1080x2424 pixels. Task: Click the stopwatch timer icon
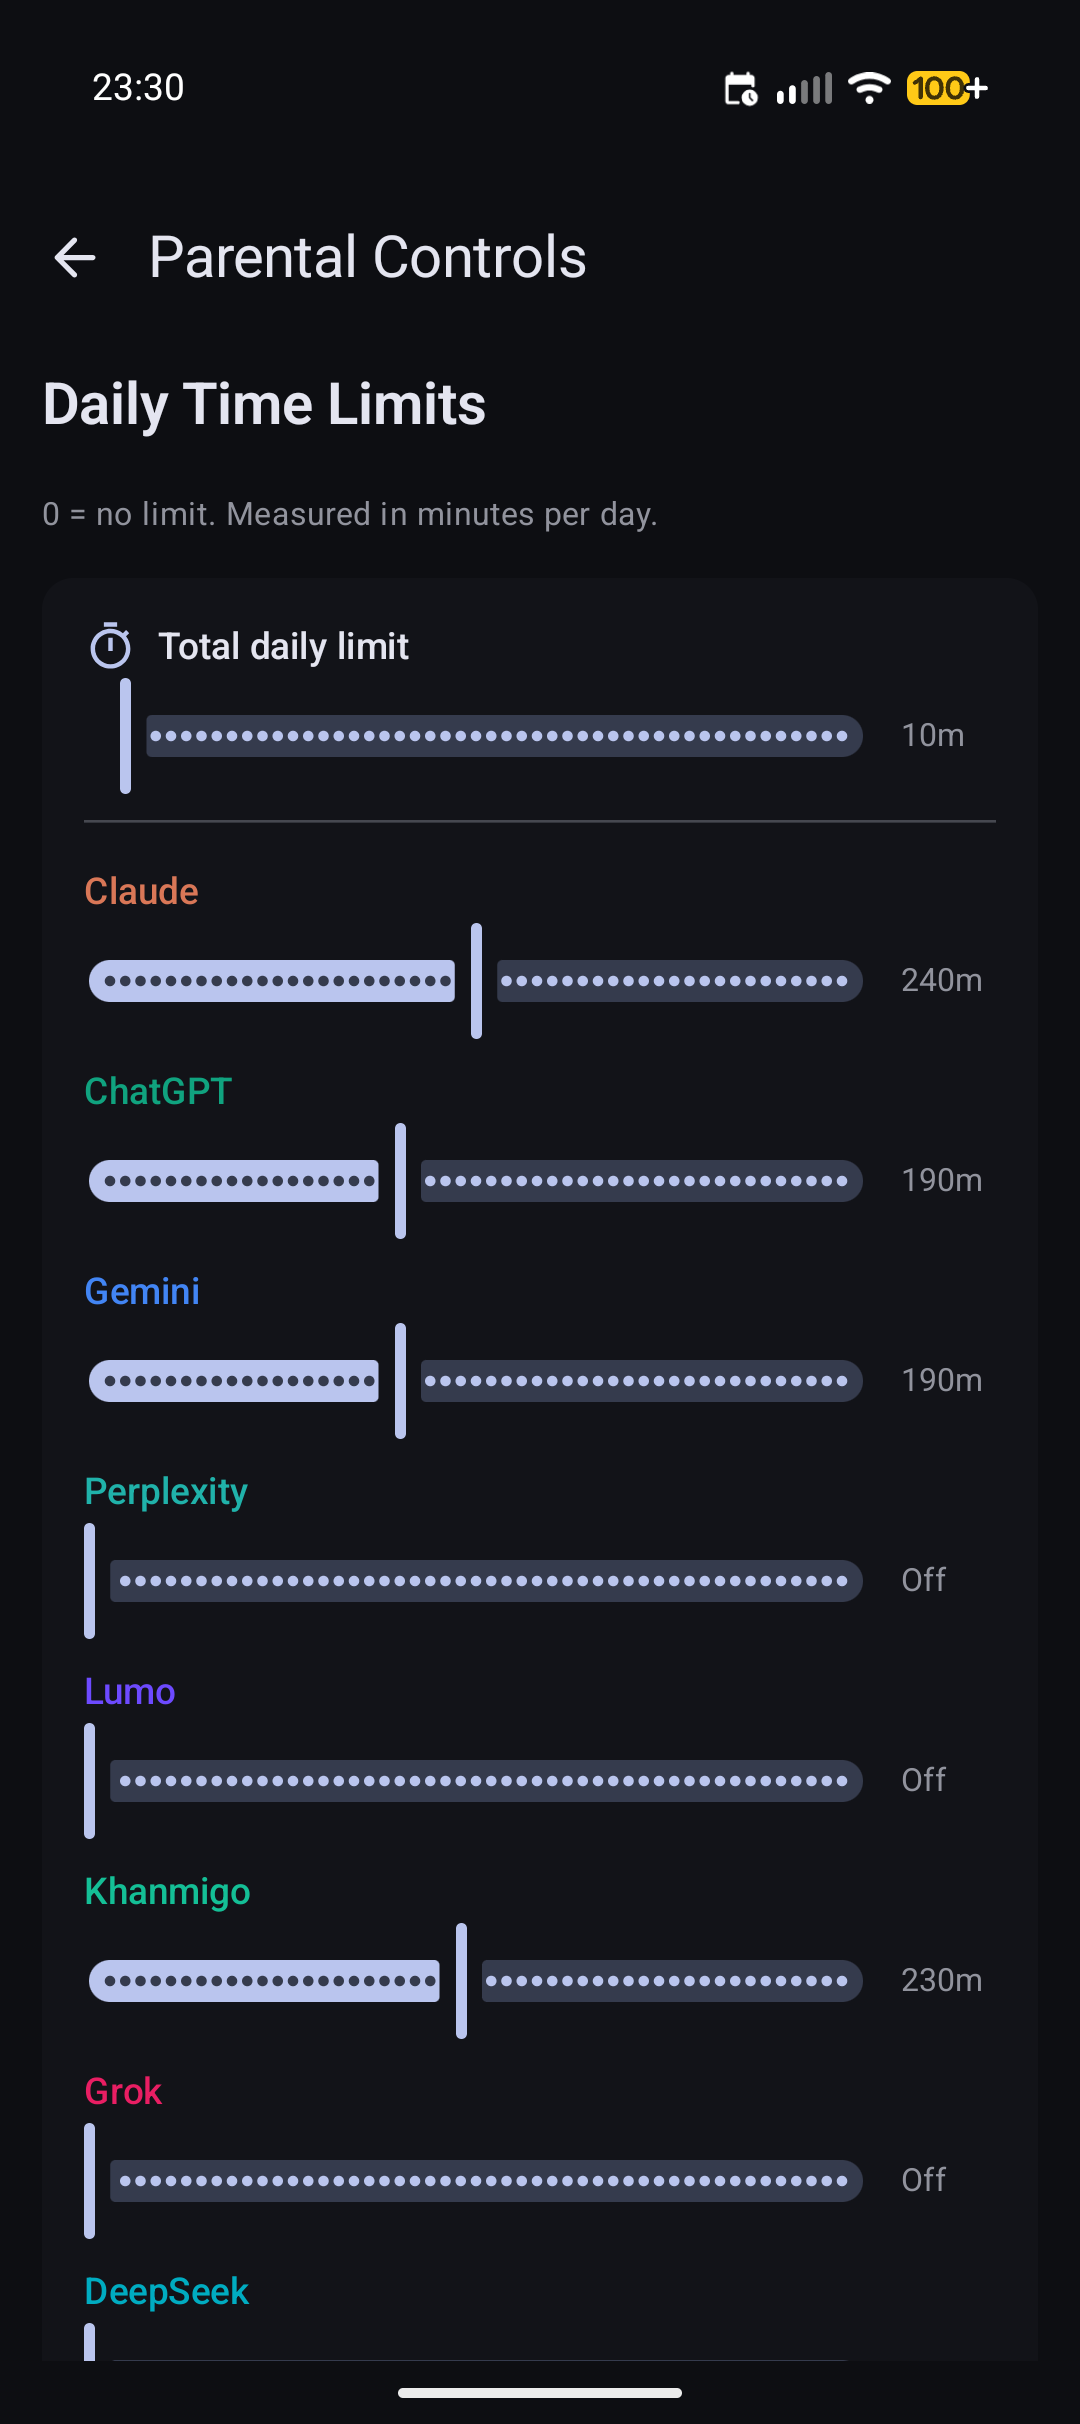pos(112,645)
